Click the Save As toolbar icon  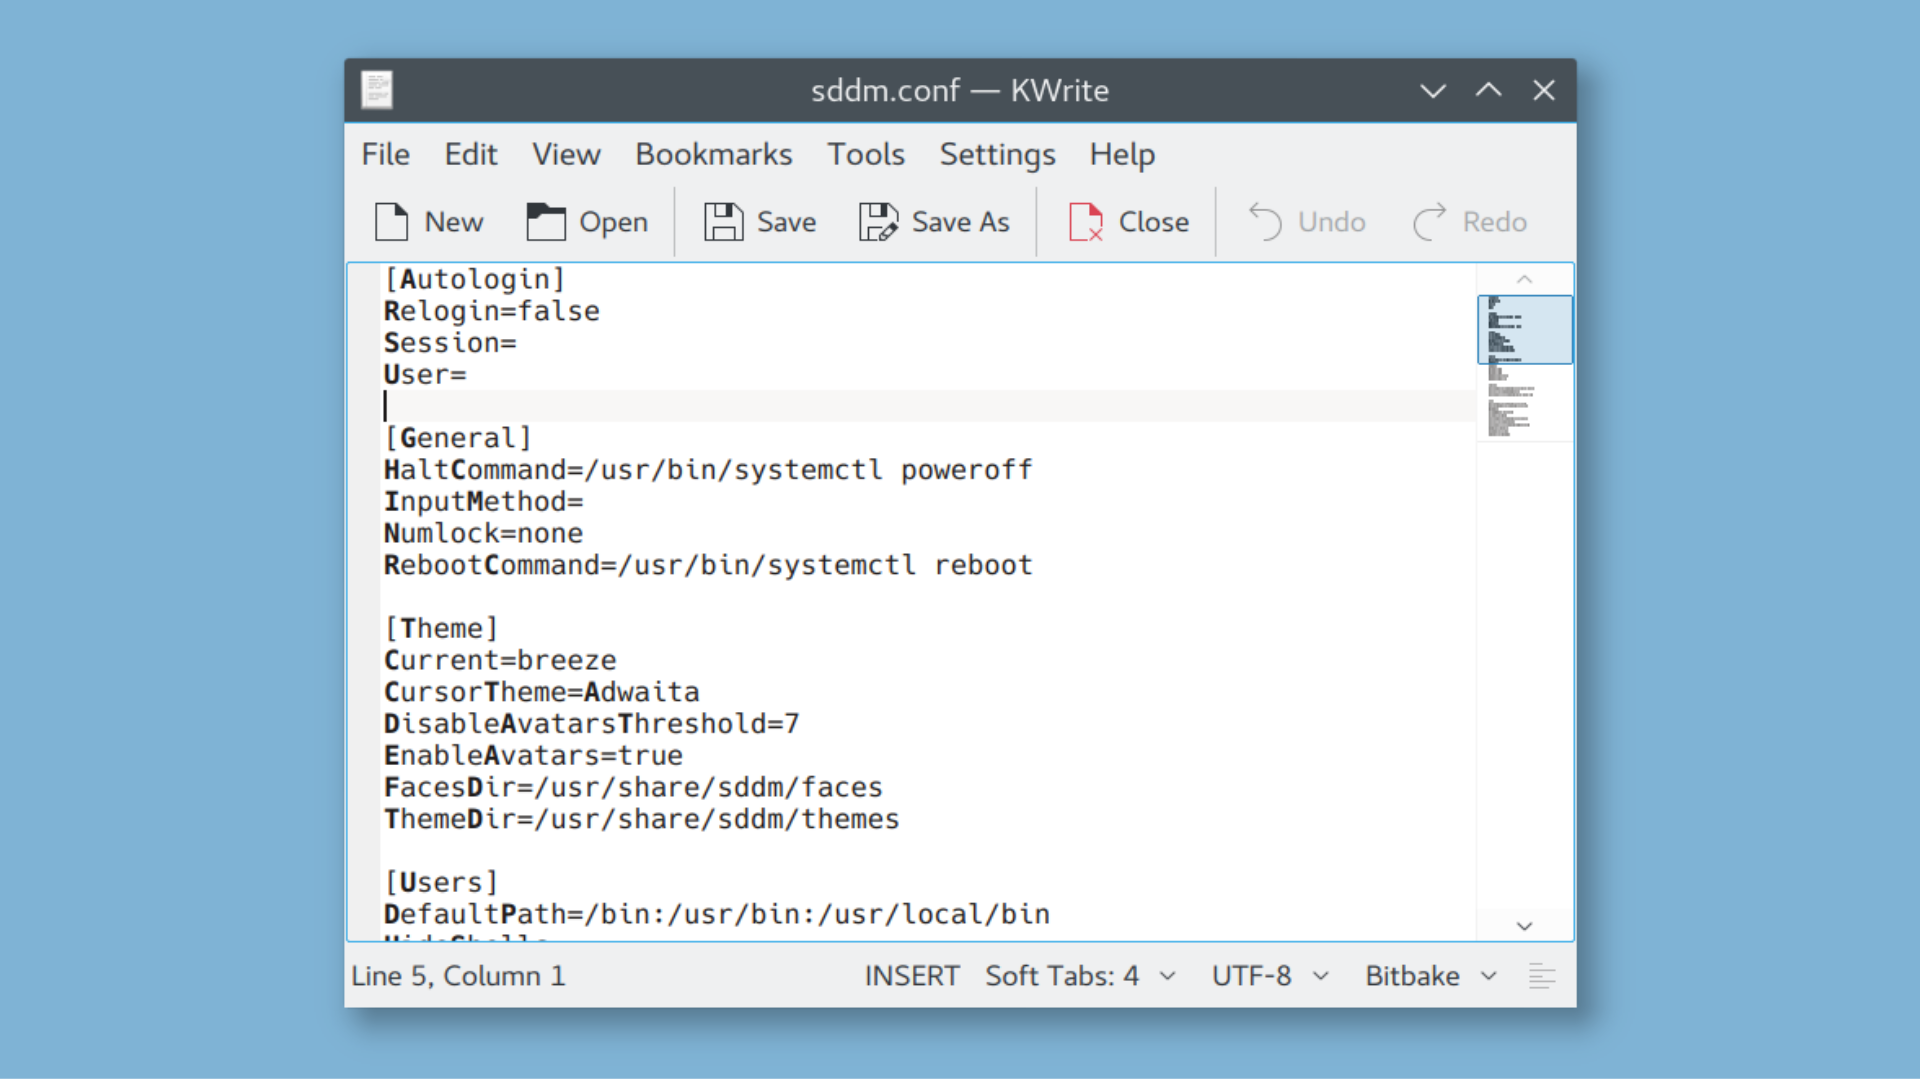[878, 222]
